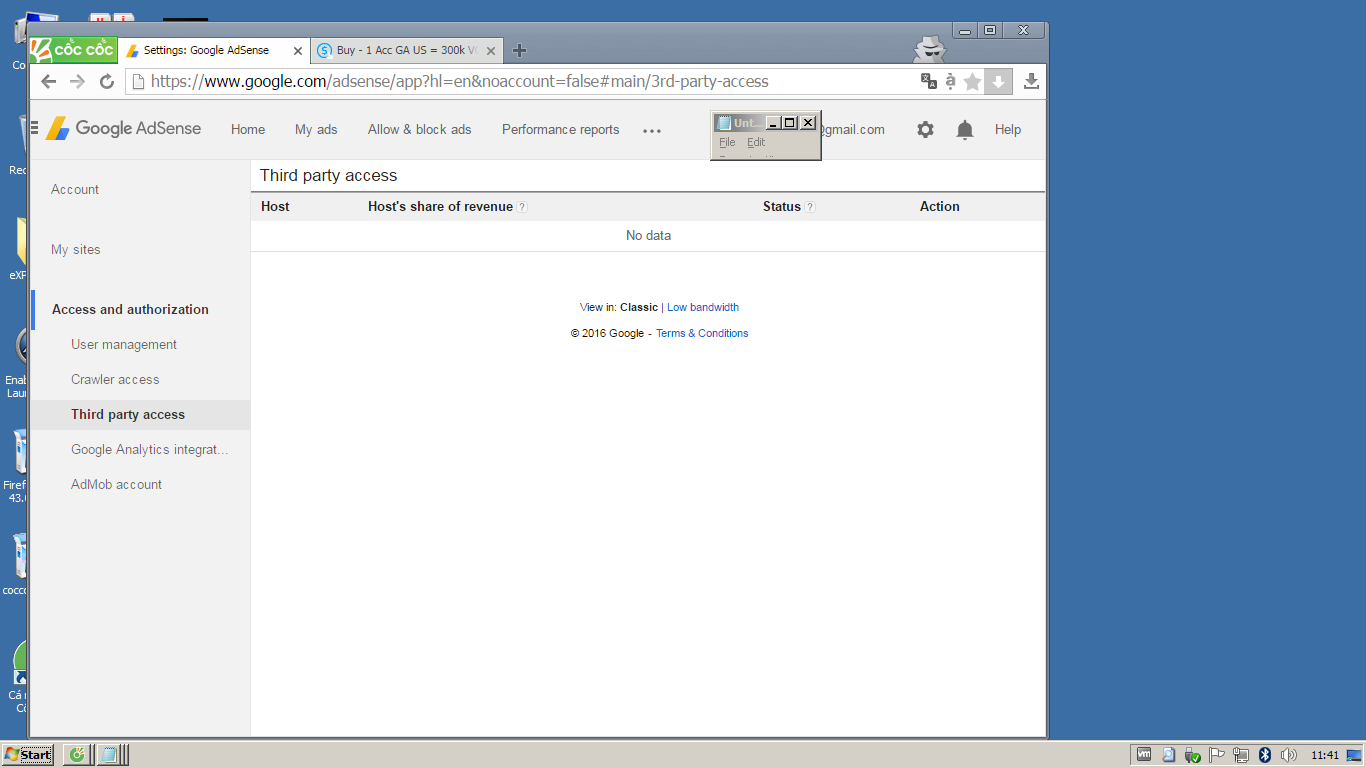Click the Action column header
The height and width of the screenshot is (768, 1366).
[940, 206]
